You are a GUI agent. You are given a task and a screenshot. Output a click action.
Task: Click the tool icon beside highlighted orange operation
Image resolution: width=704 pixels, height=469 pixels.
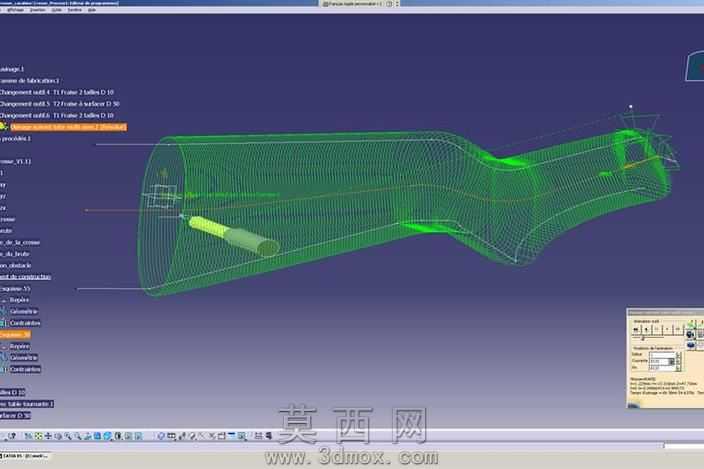click(x=4, y=127)
